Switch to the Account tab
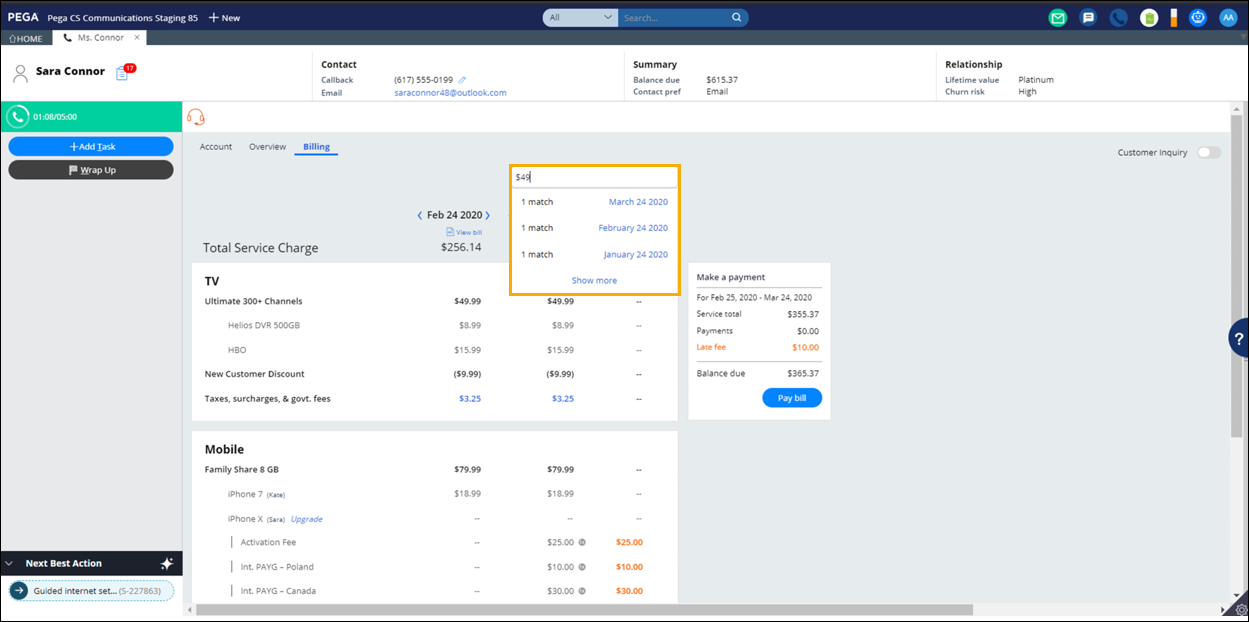Image resolution: width=1249 pixels, height=622 pixels. pyautogui.click(x=215, y=147)
